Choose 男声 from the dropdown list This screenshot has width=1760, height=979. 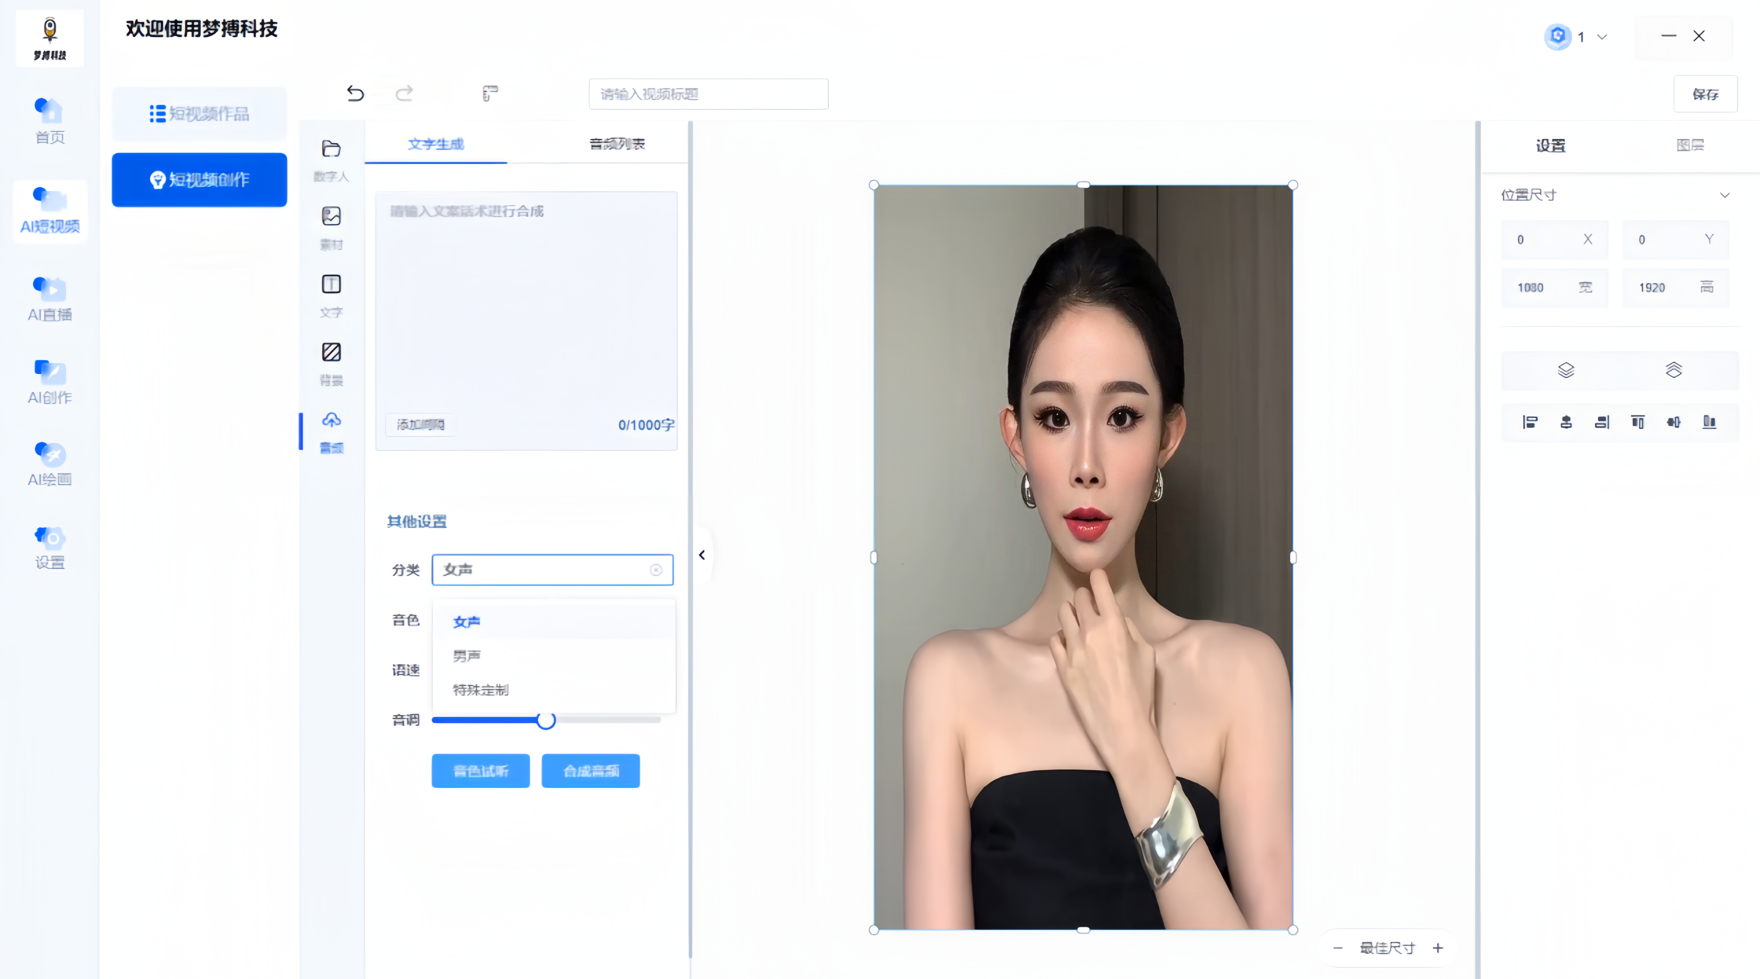(553, 656)
